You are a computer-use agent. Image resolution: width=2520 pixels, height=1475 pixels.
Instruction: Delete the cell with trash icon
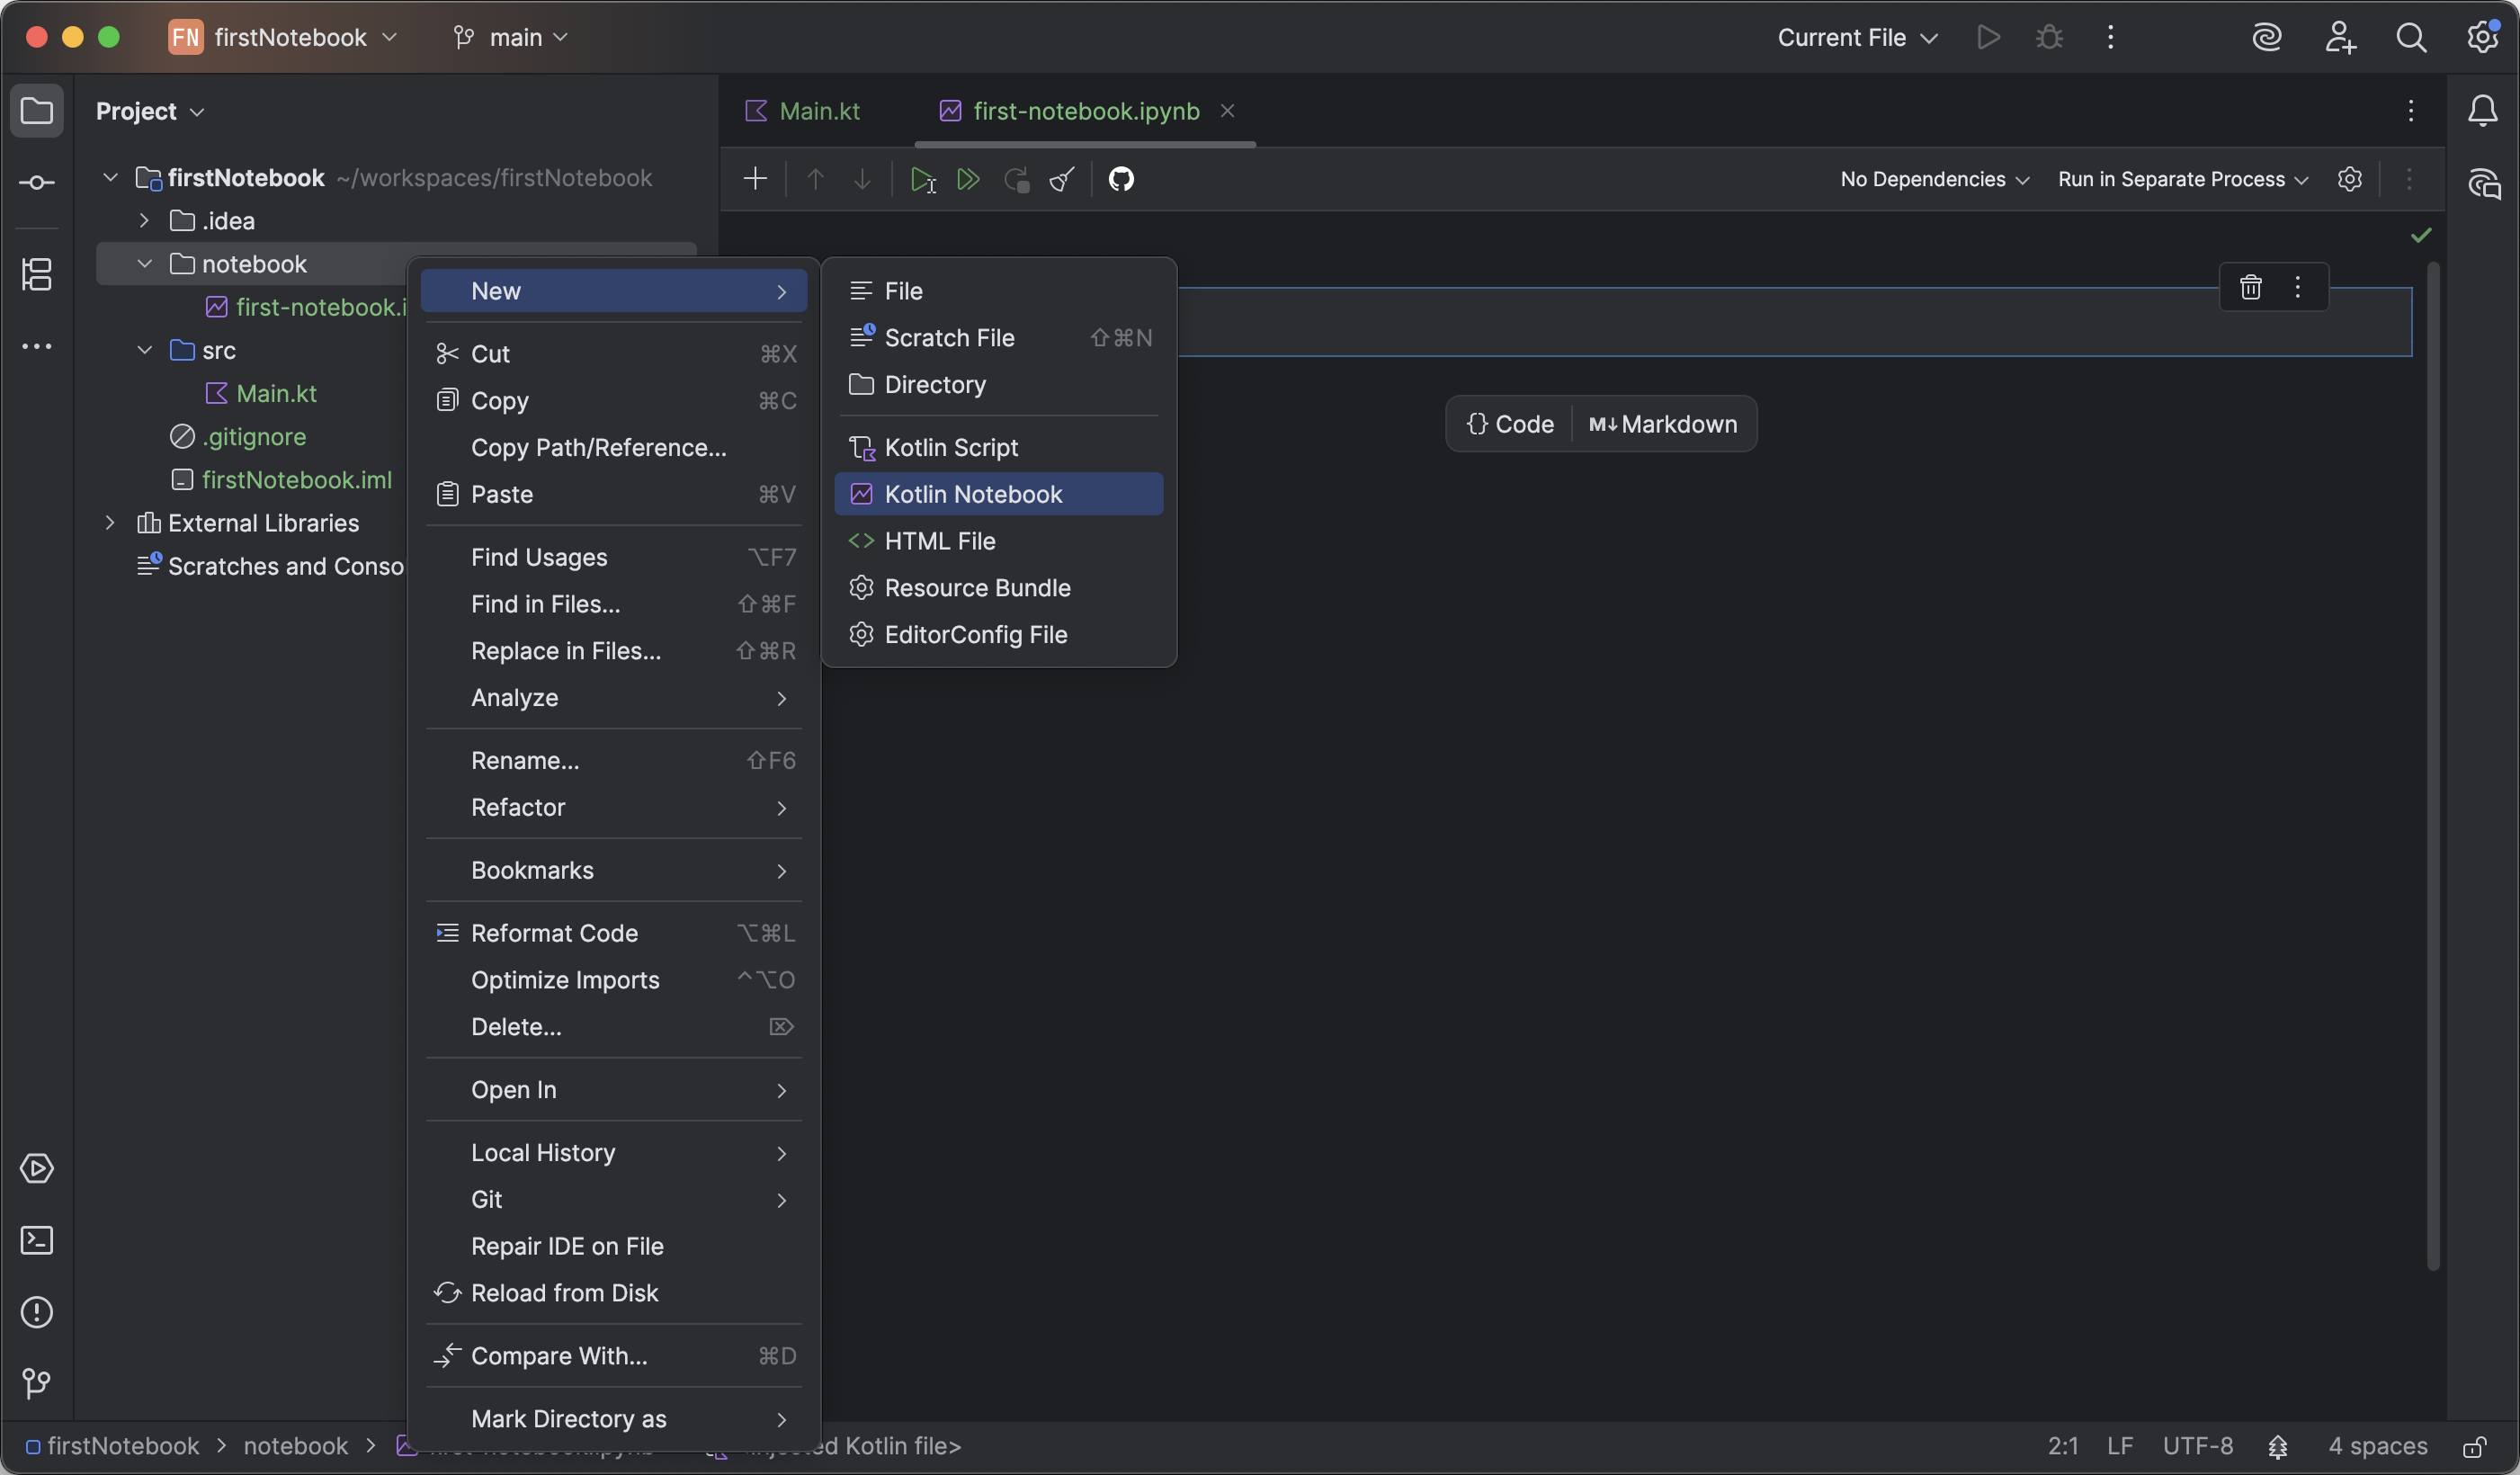(2251, 287)
